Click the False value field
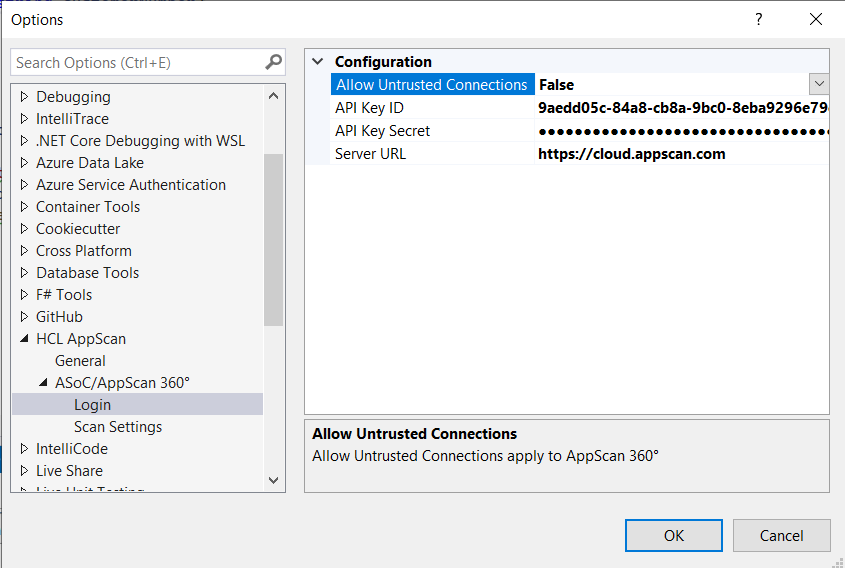845x568 pixels. tap(671, 84)
